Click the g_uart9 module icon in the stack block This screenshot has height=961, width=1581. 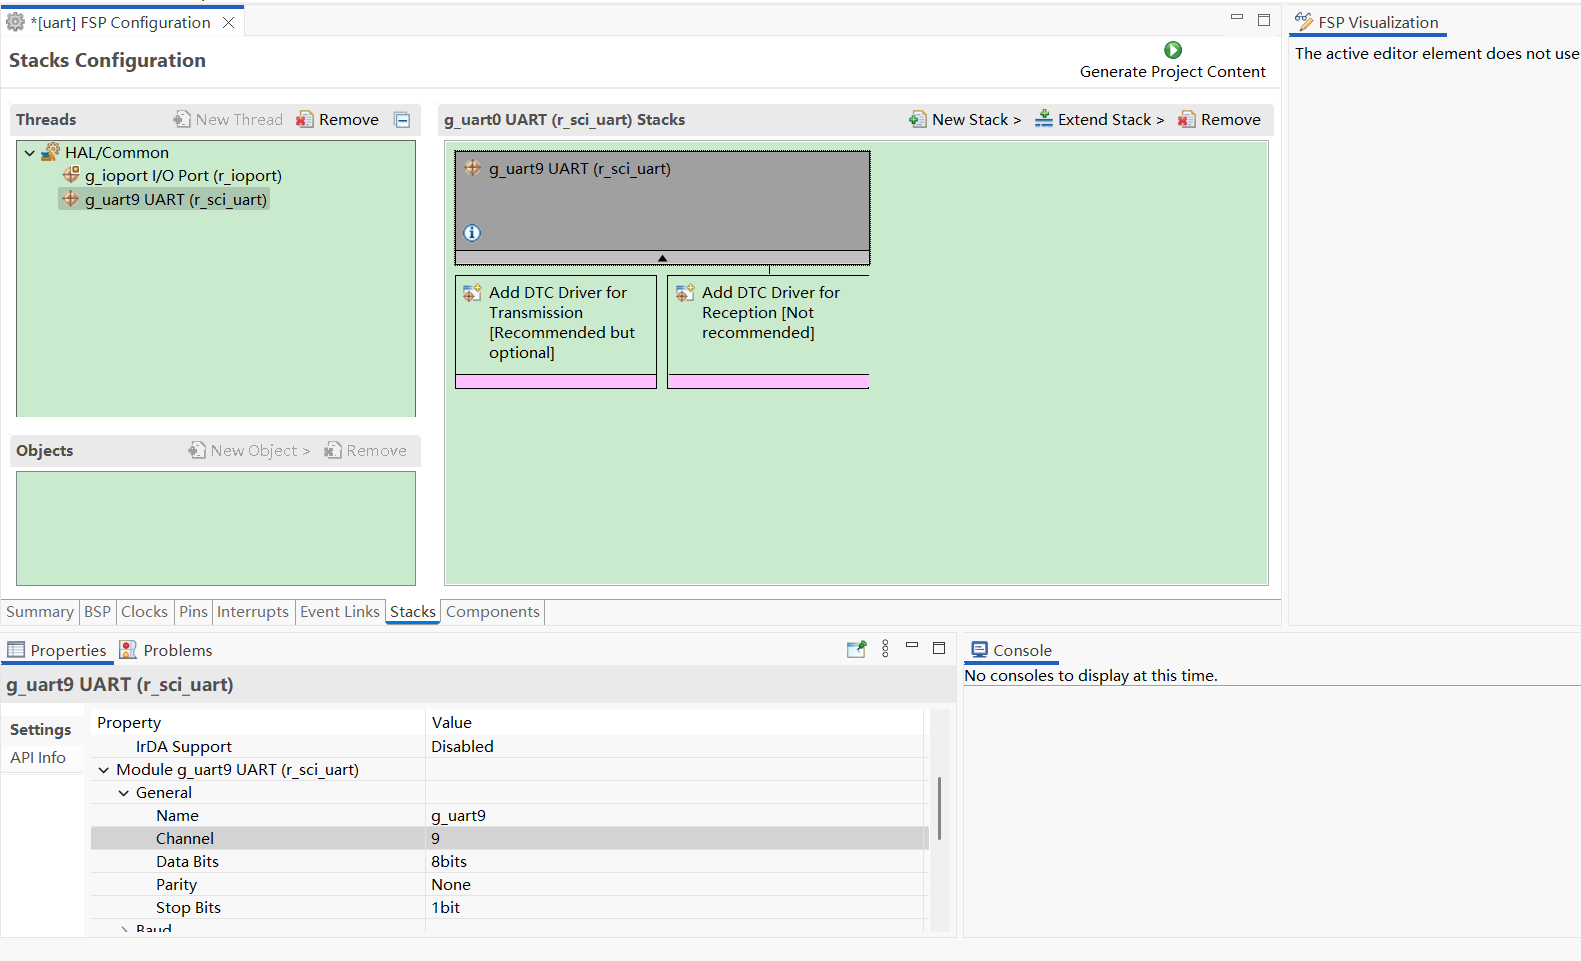473,168
